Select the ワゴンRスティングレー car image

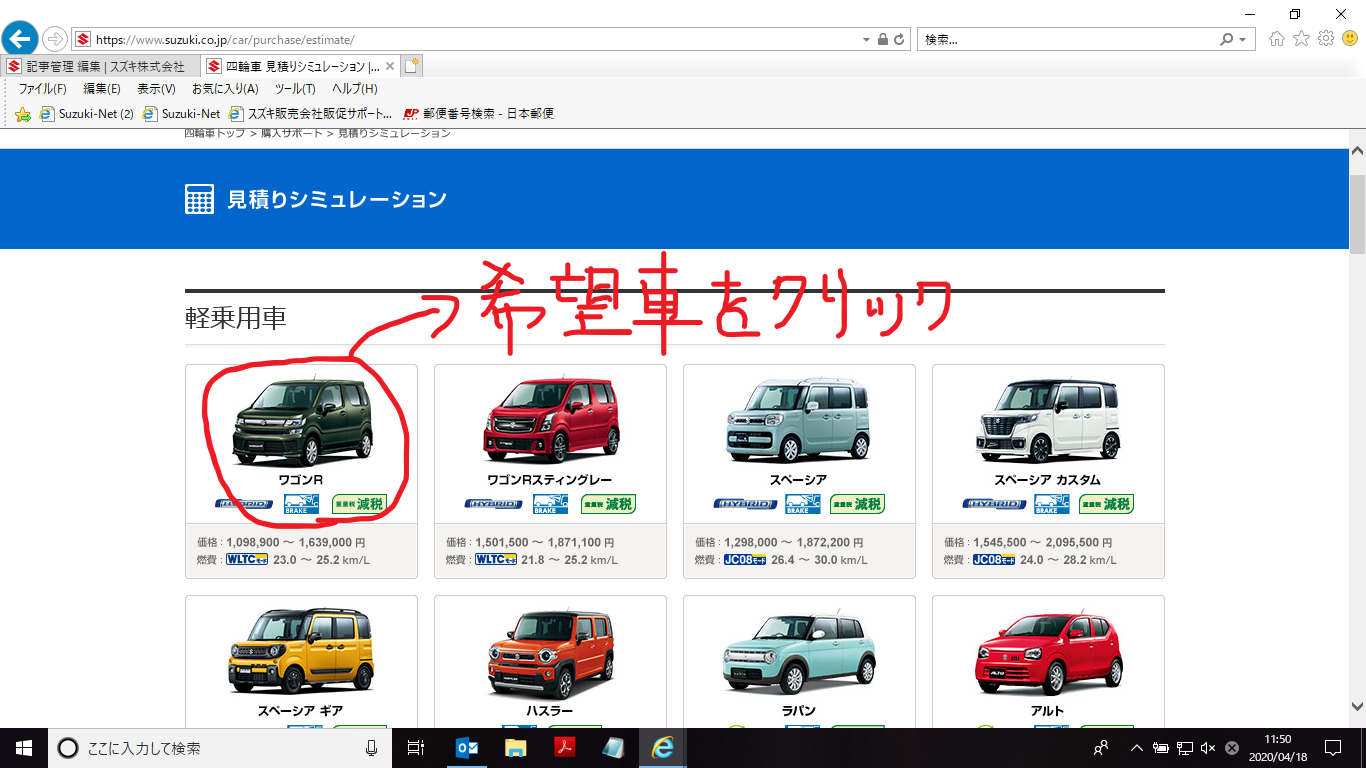(550, 420)
